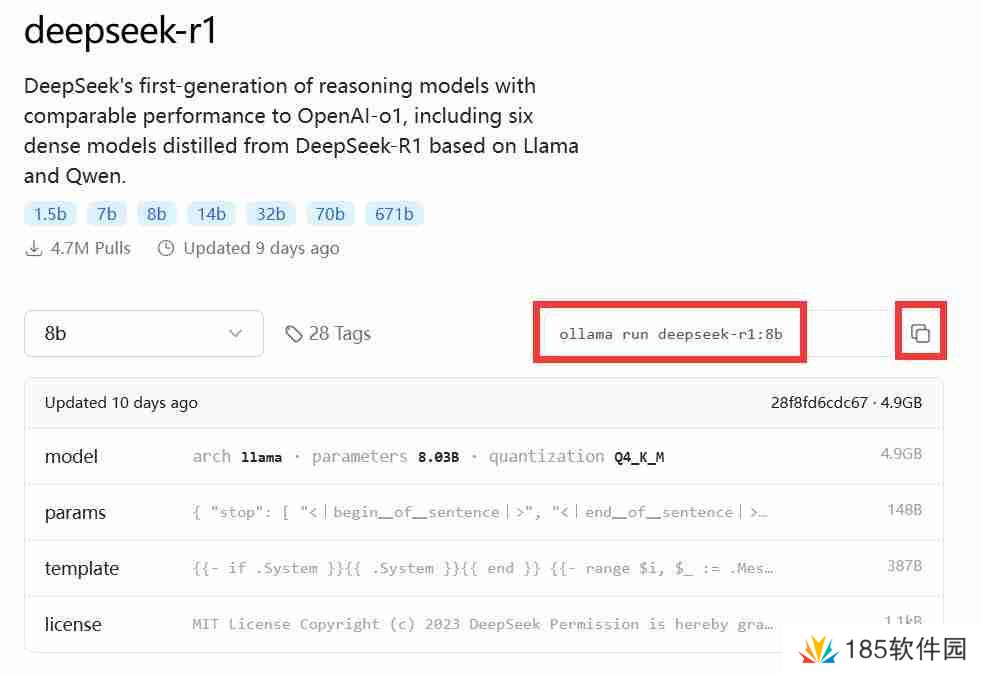View the template file row
Viewport: 982px width, 674px height.
coord(81,568)
